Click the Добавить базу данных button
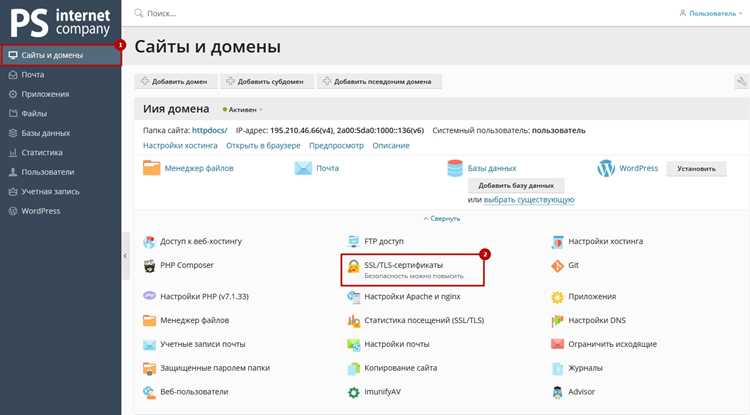The width and height of the screenshot is (750, 415). point(516,185)
